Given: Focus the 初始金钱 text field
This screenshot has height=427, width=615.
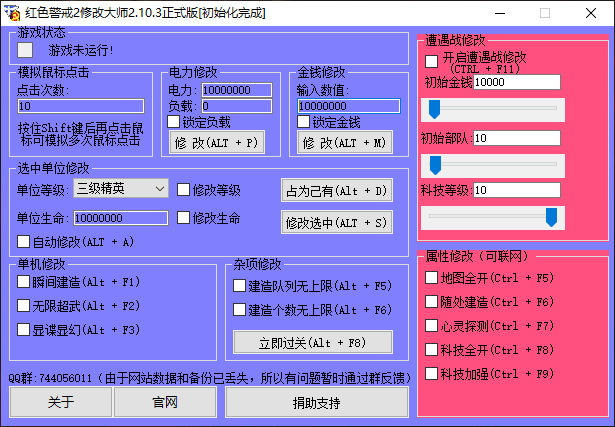Looking at the screenshot, I should [x=517, y=82].
